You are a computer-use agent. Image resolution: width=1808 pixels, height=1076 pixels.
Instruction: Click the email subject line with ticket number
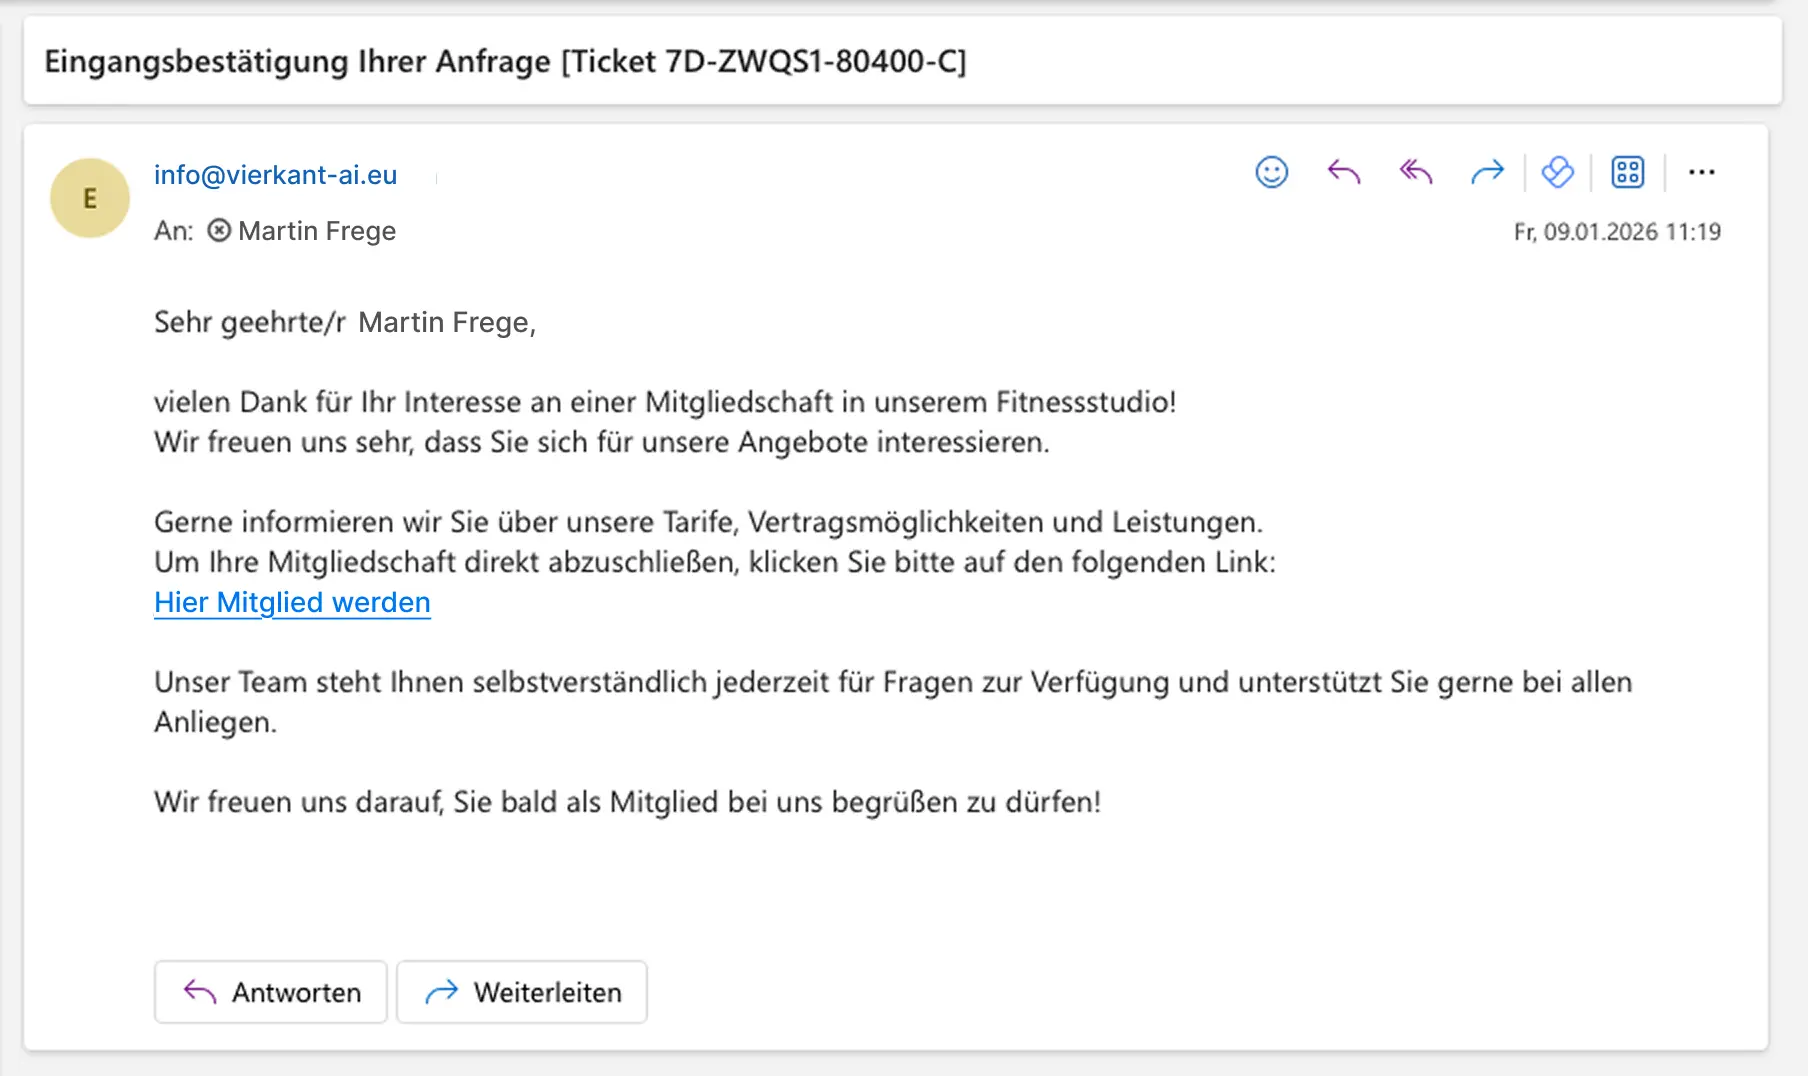click(x=505, y=62)
